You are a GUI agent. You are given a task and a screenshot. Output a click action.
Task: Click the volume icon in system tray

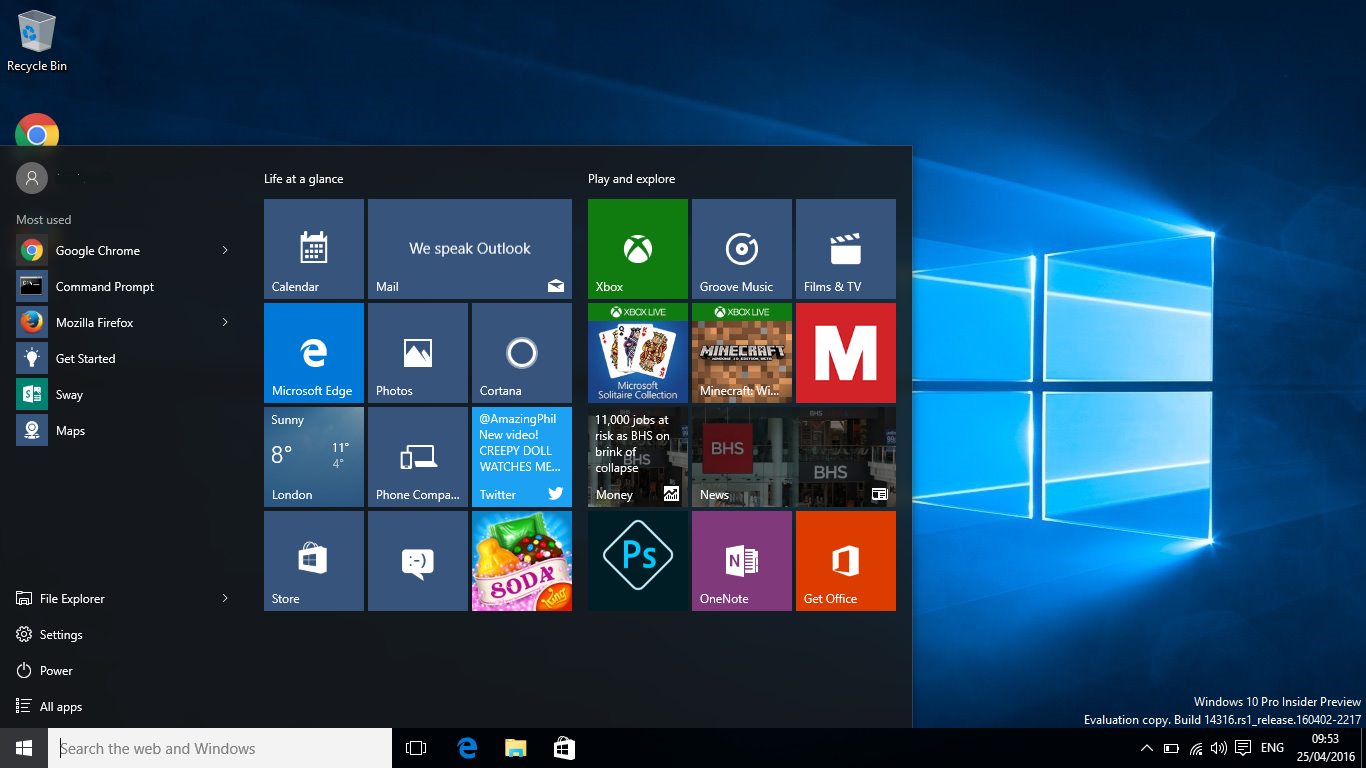1218,748
